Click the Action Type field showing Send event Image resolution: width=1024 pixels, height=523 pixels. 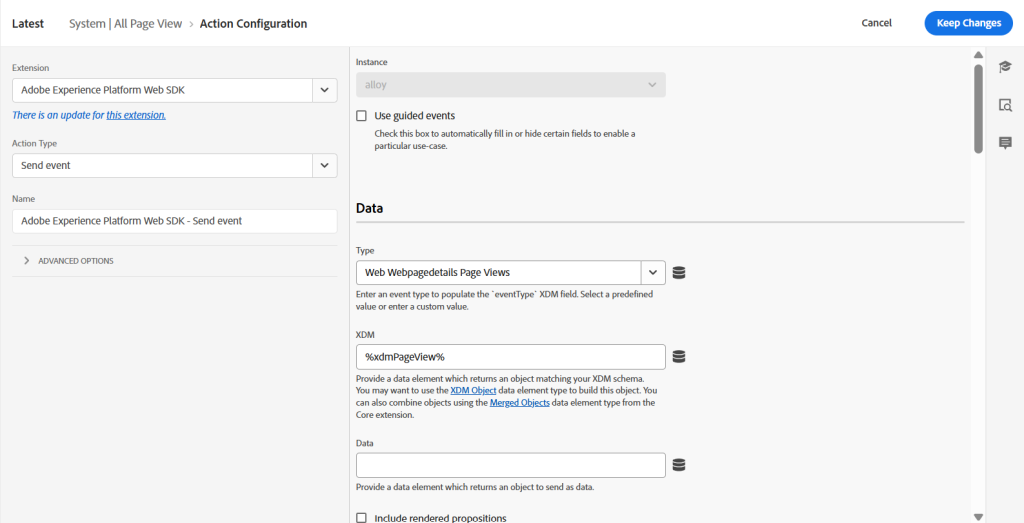(163, 165)
